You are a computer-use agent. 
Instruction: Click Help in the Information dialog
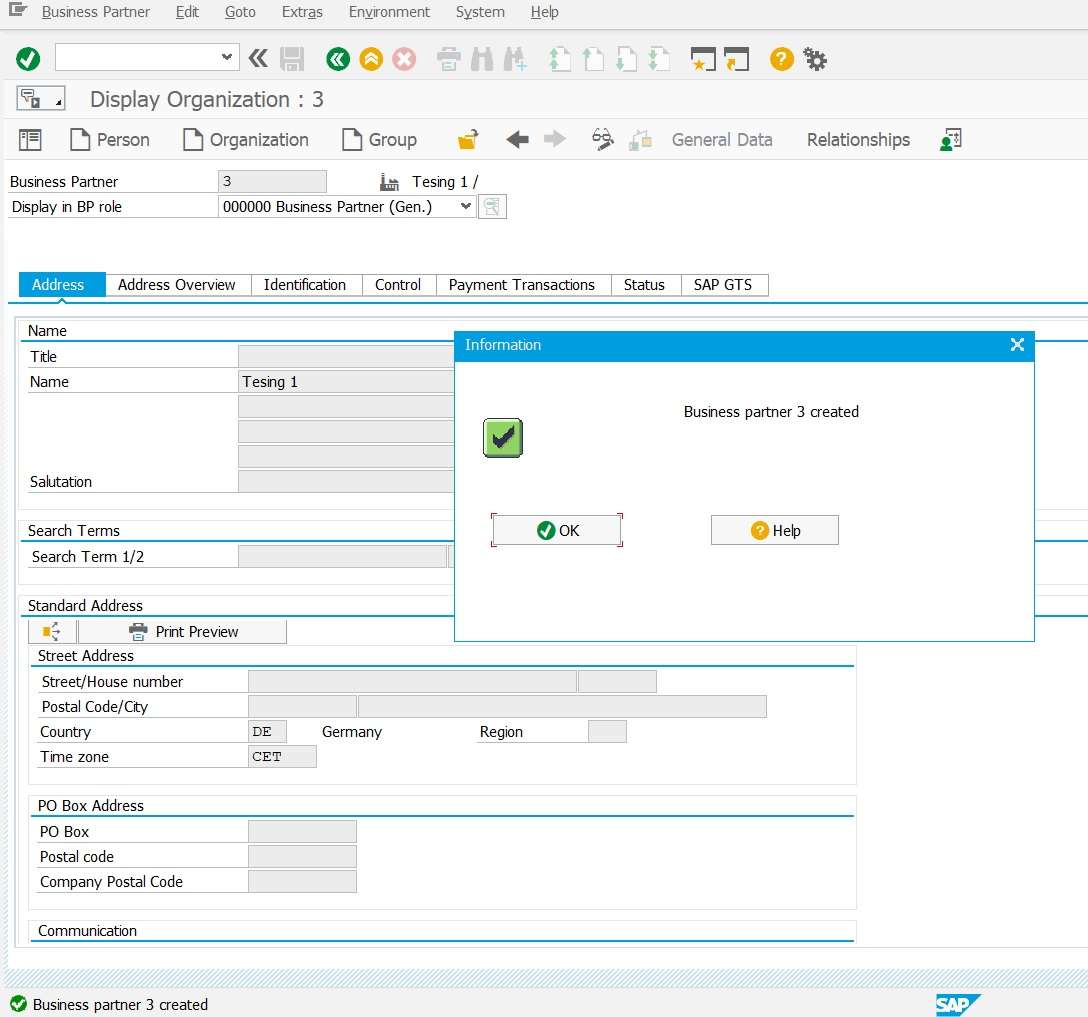pyautogui.click(x=774, y=531)
